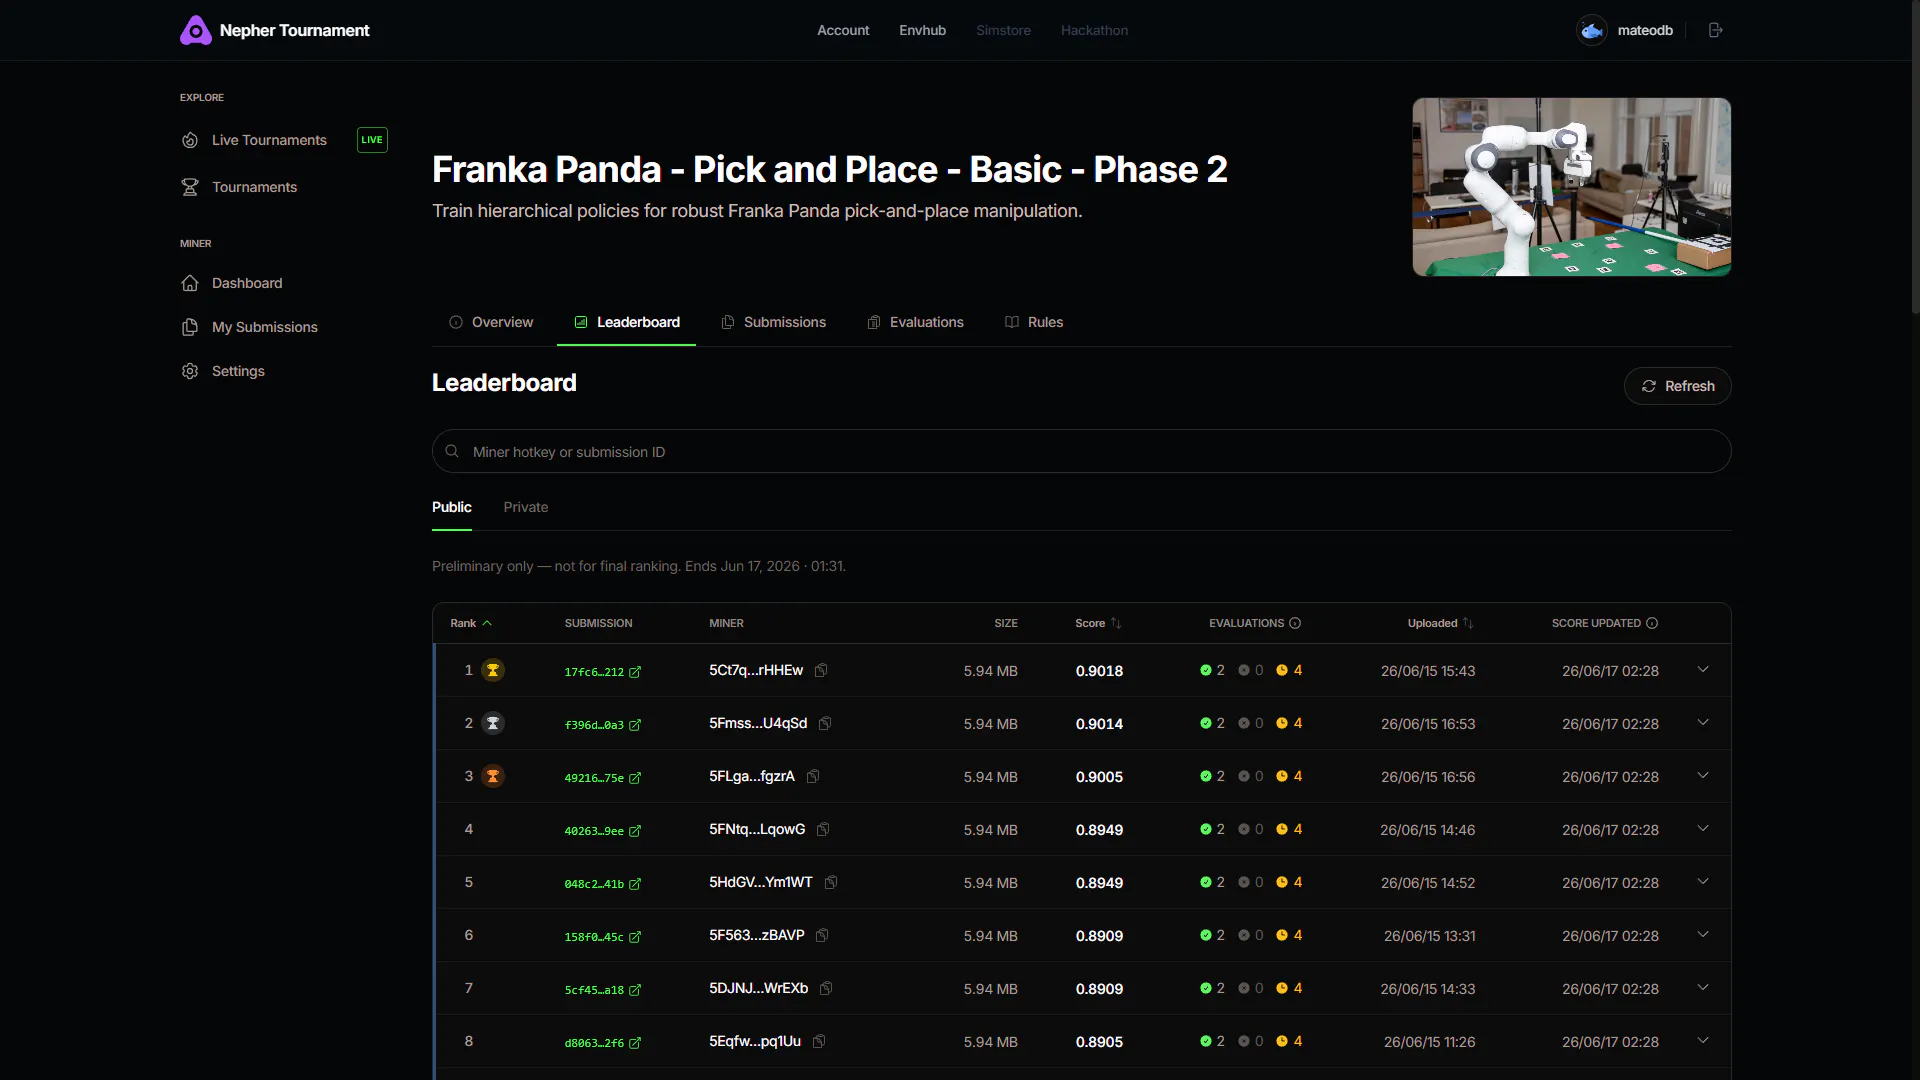1920x1080 pixels.
Task: Open external link for submission 40263…9ee
Action: (635, 831)
